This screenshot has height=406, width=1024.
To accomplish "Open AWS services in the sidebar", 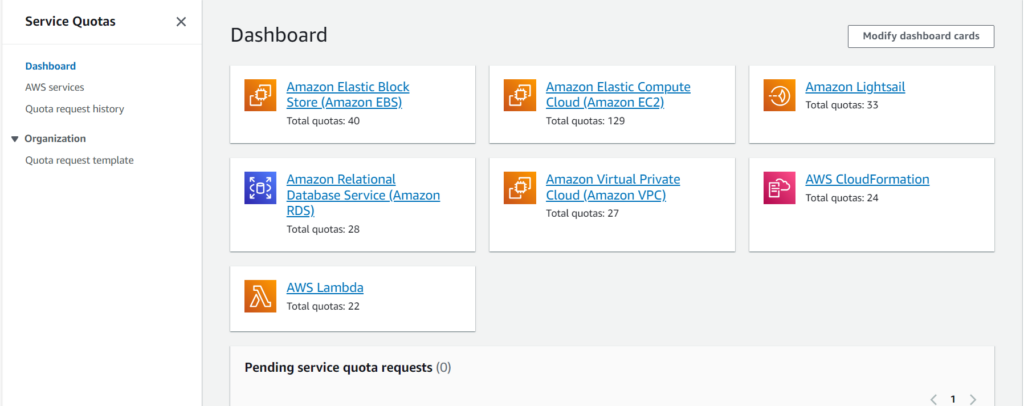I will point(54,87).
